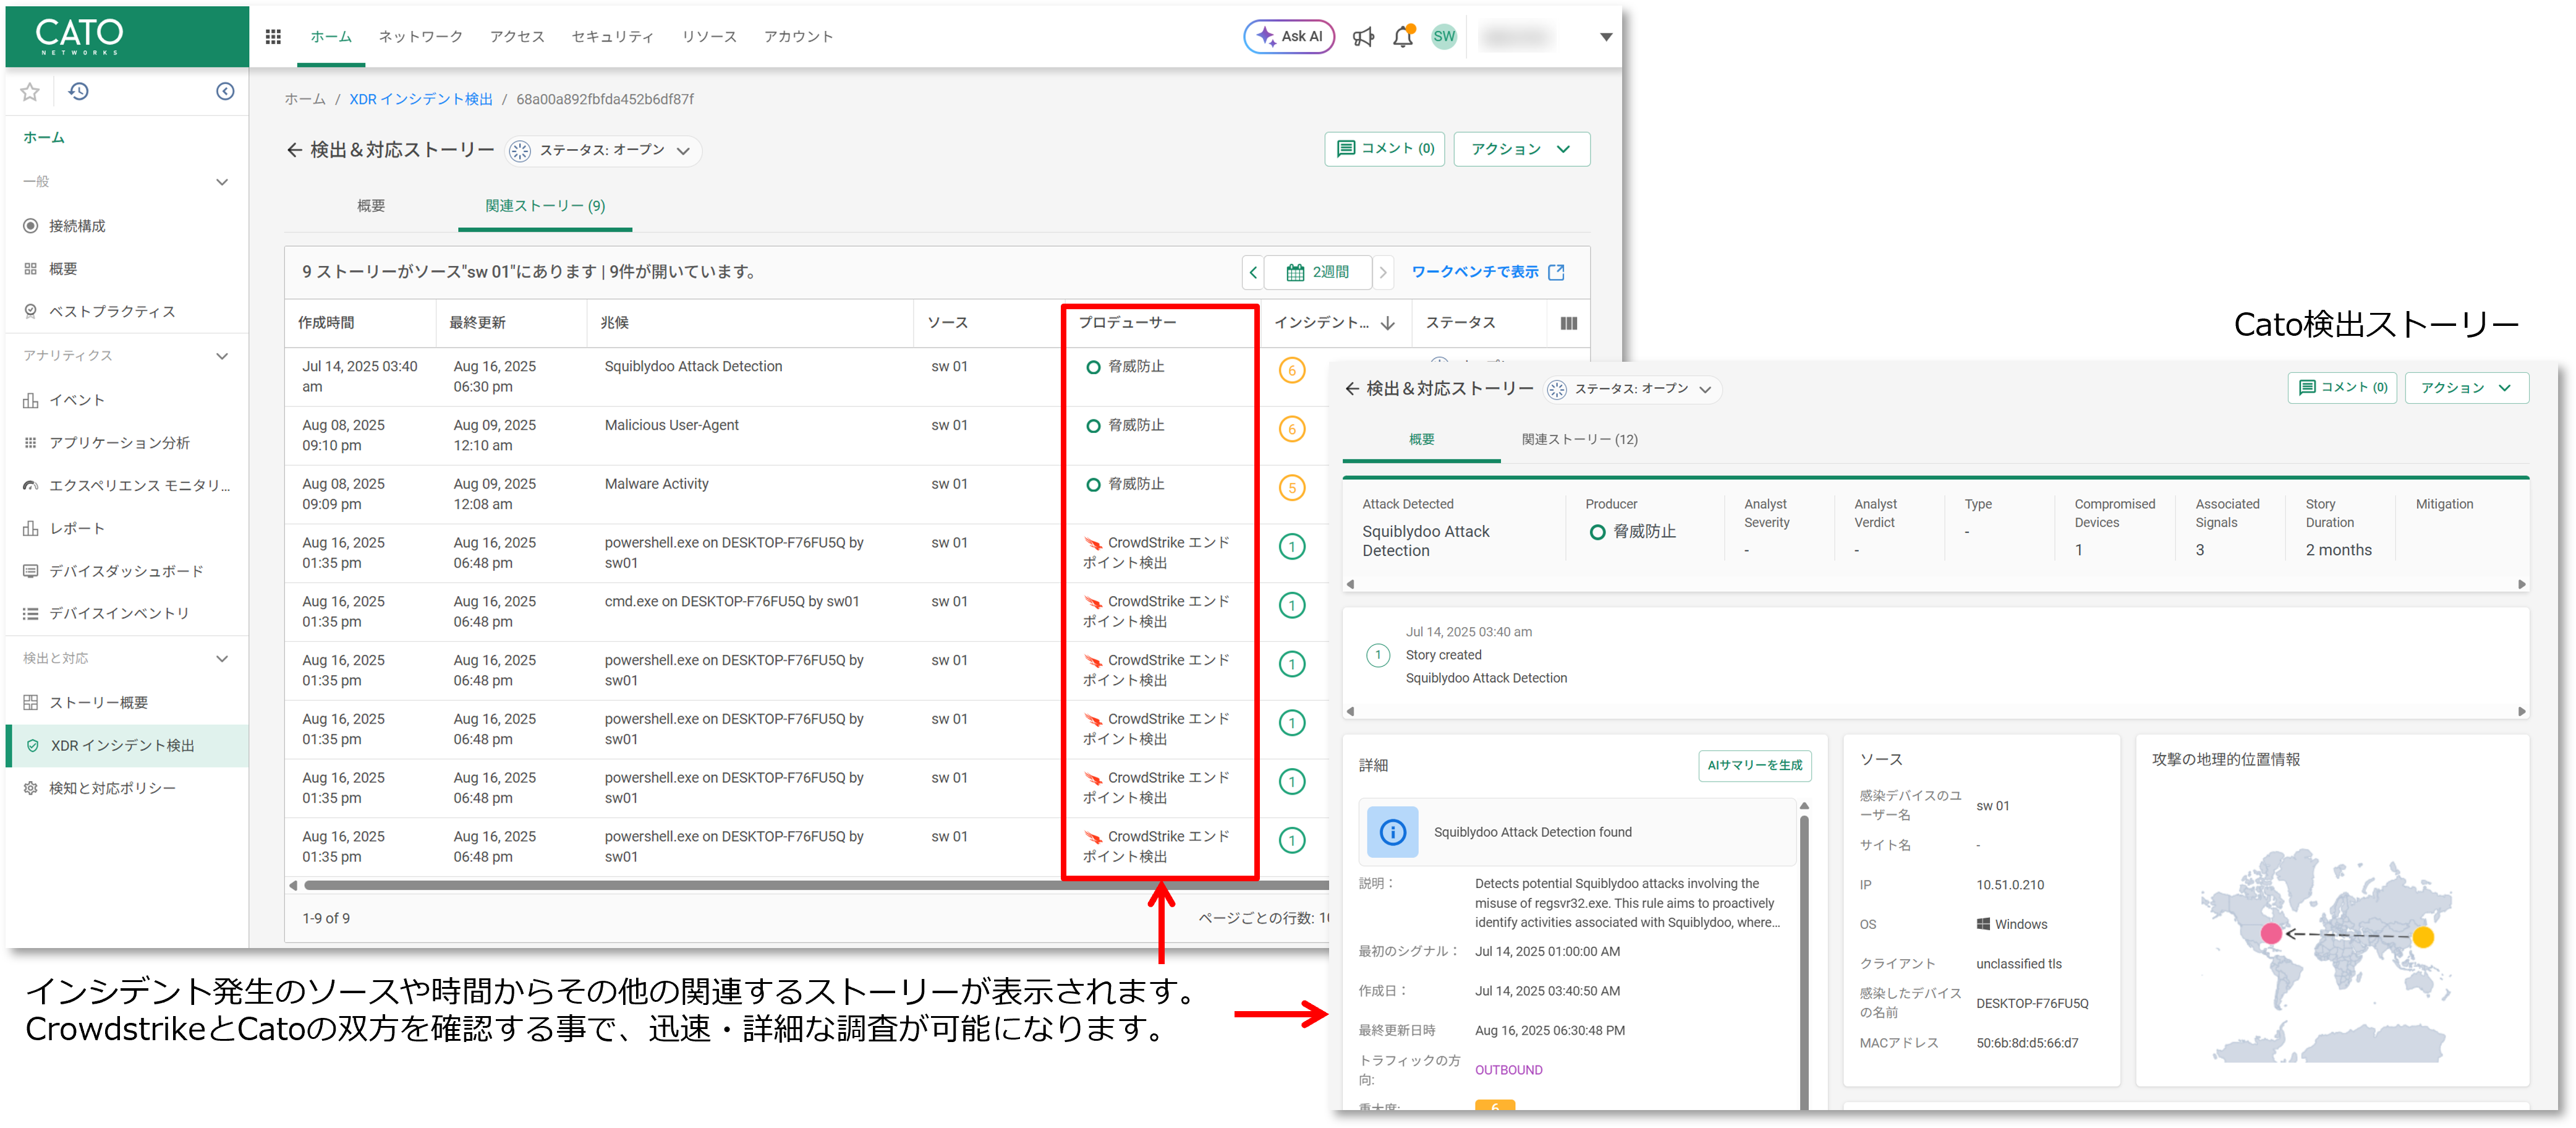This screenshot has width=2576, height=1128.
Task: Click back arrow in the Cato検出ストーリー panel
Action: coord(1352,389)
